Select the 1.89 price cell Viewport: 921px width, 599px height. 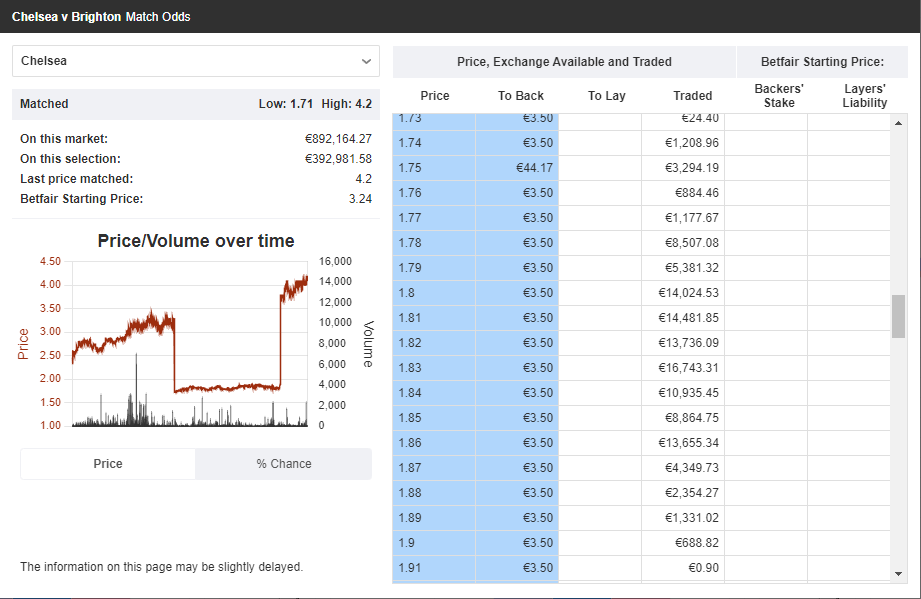pyautogui.click(x=434, y=517)
